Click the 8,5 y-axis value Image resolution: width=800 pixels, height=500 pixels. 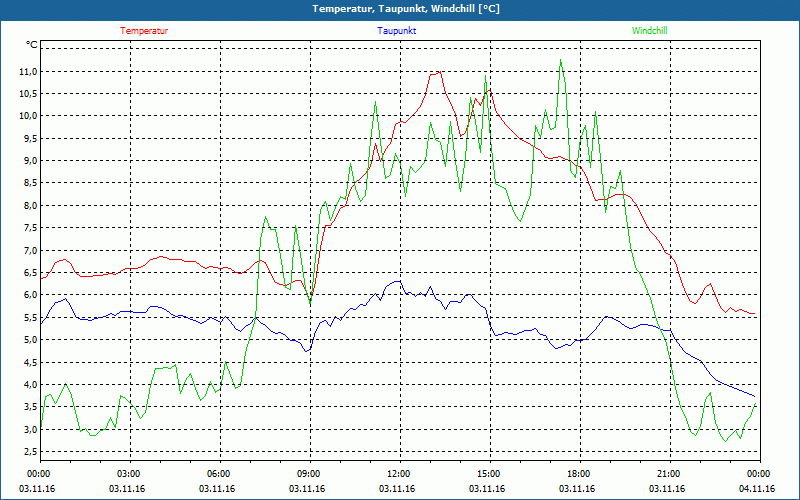tap(29, 183)
